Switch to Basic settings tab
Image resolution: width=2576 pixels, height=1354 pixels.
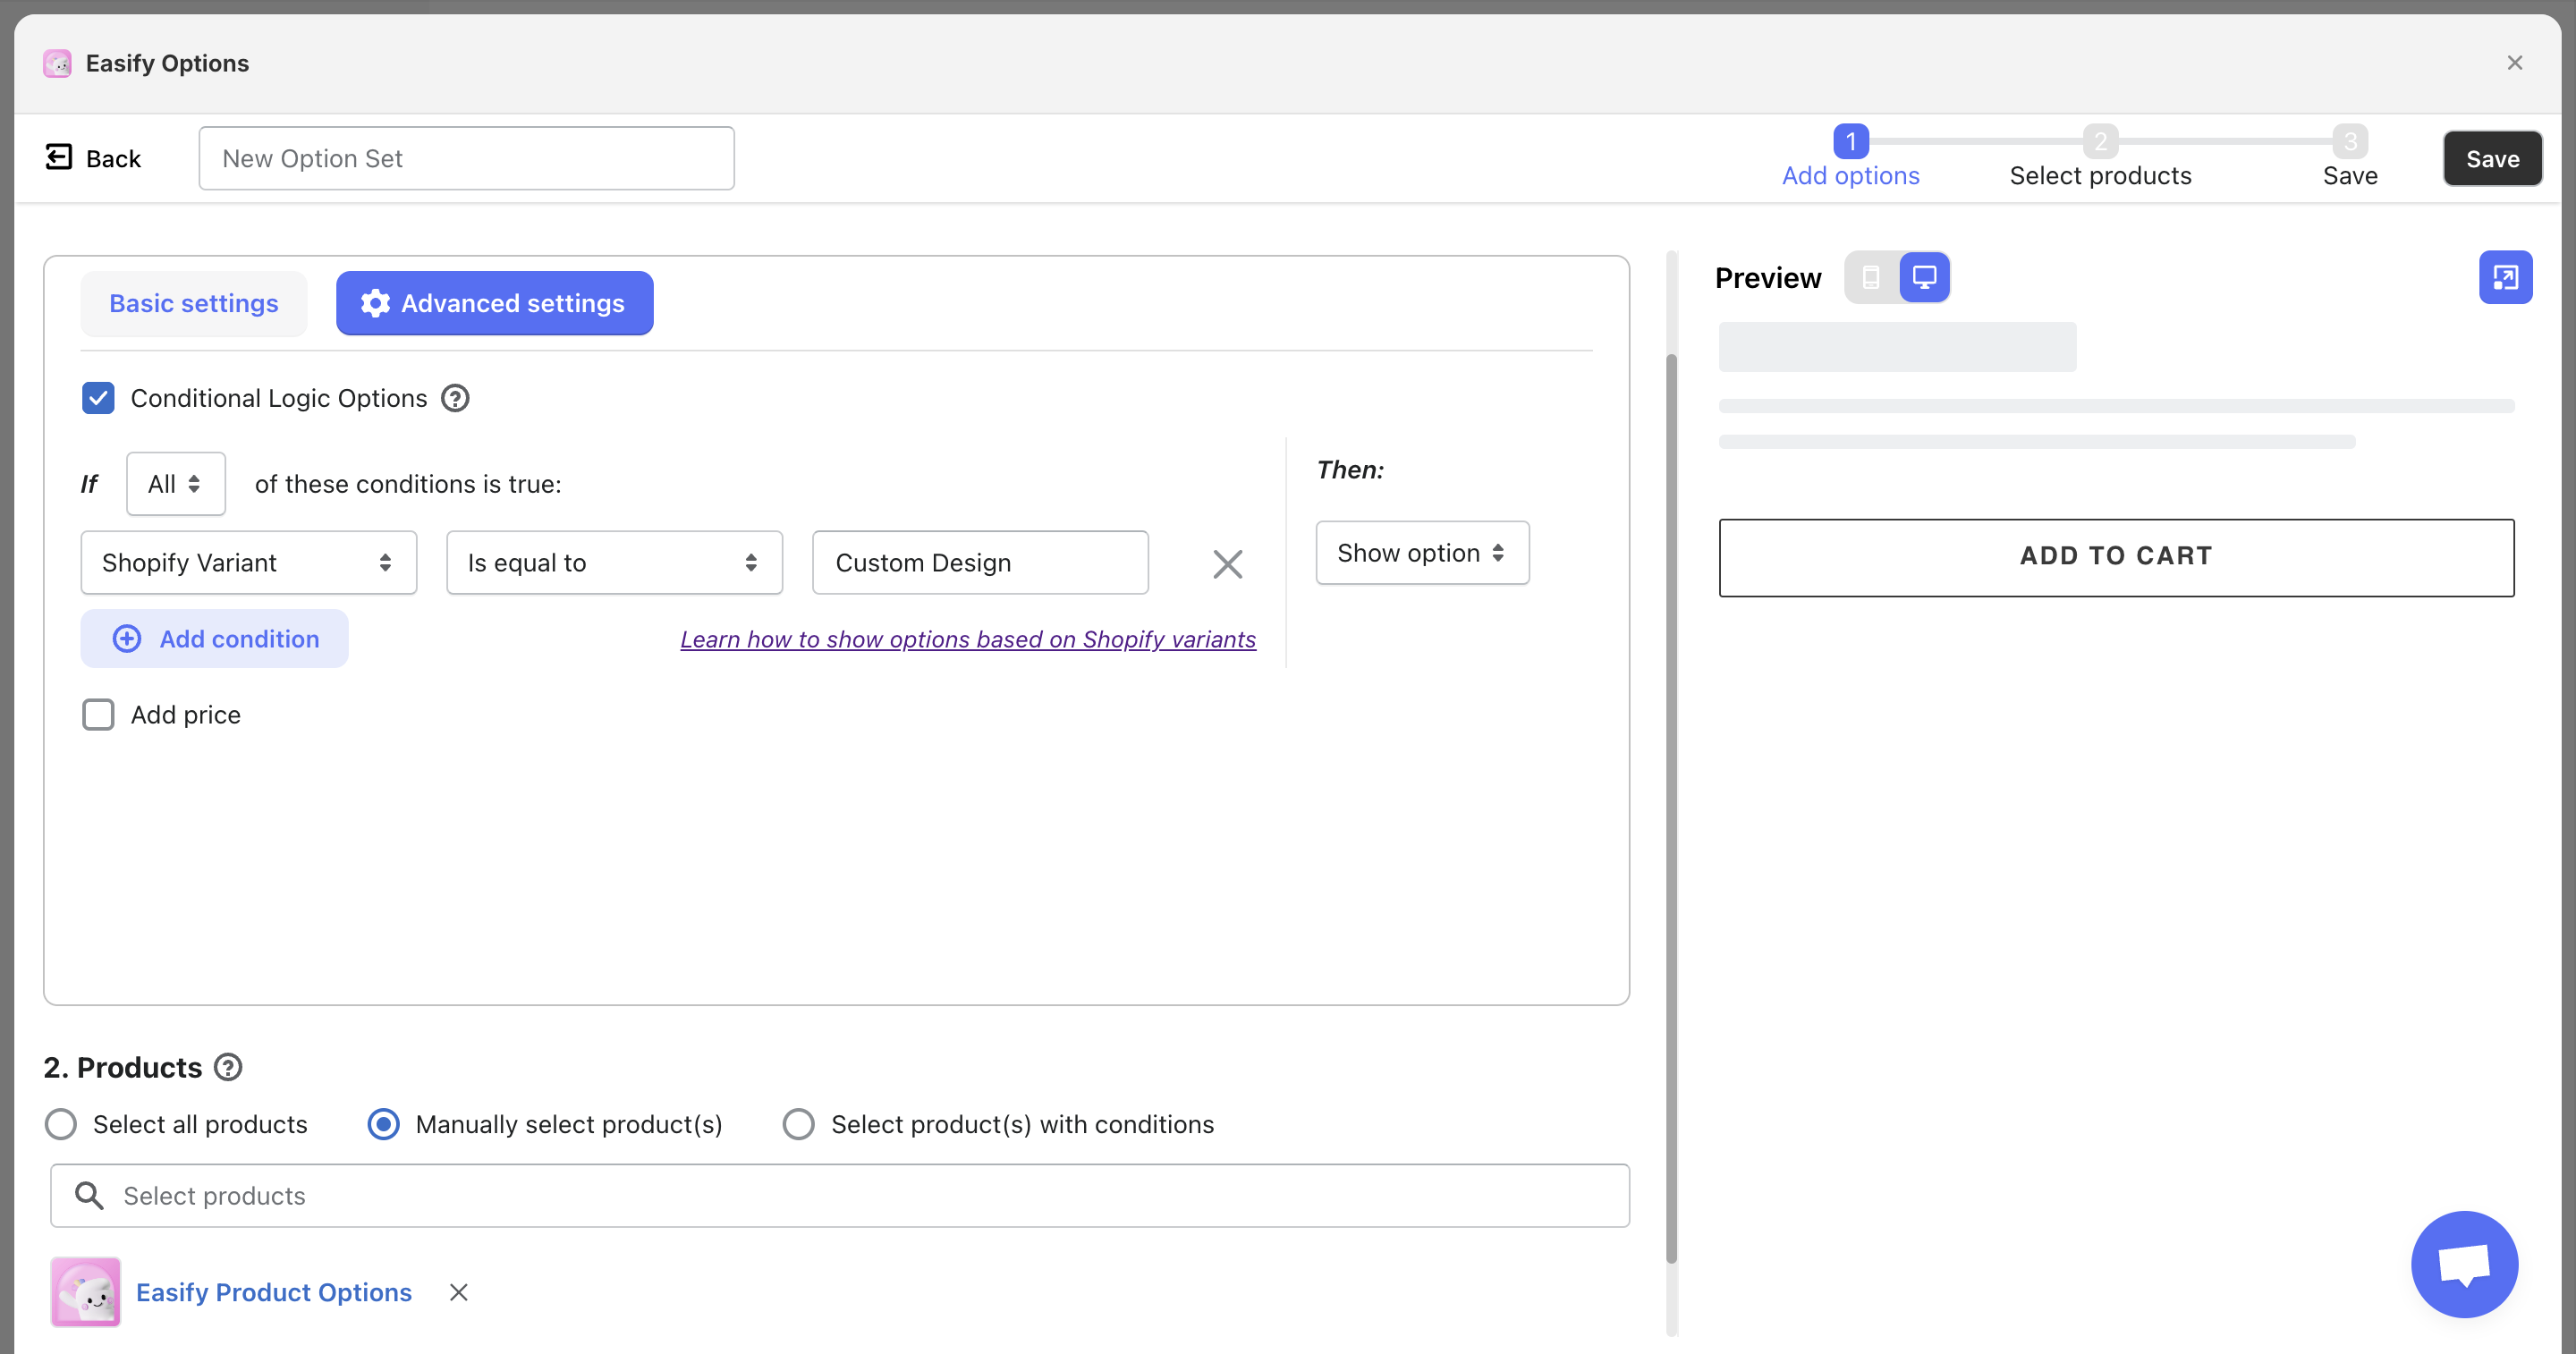[x=194, y=303]
